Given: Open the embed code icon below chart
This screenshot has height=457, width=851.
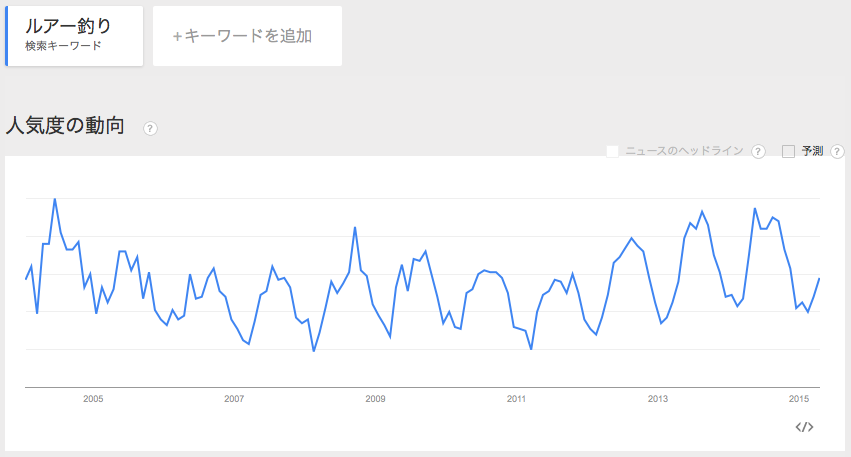Looking at the screenshot, I should coord(804,427).
